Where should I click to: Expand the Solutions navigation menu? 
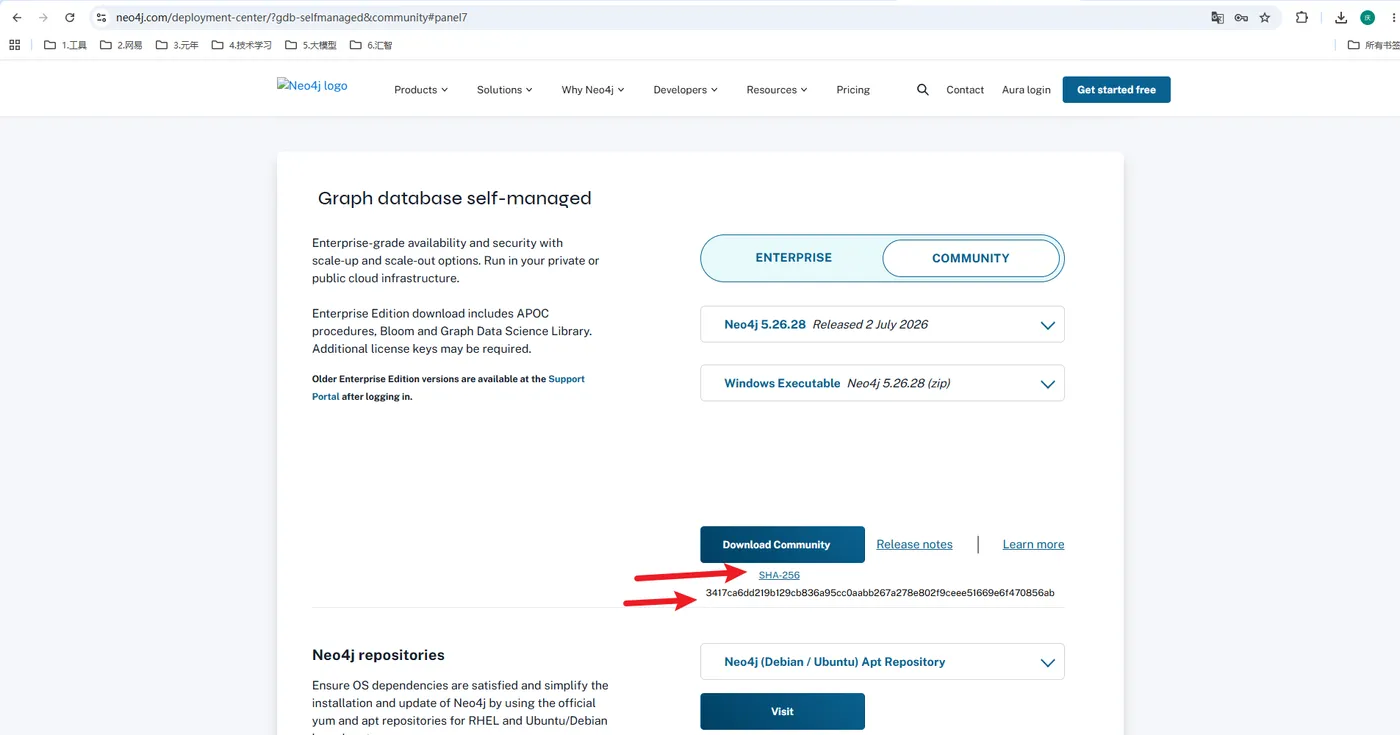(x=505, y=90)
